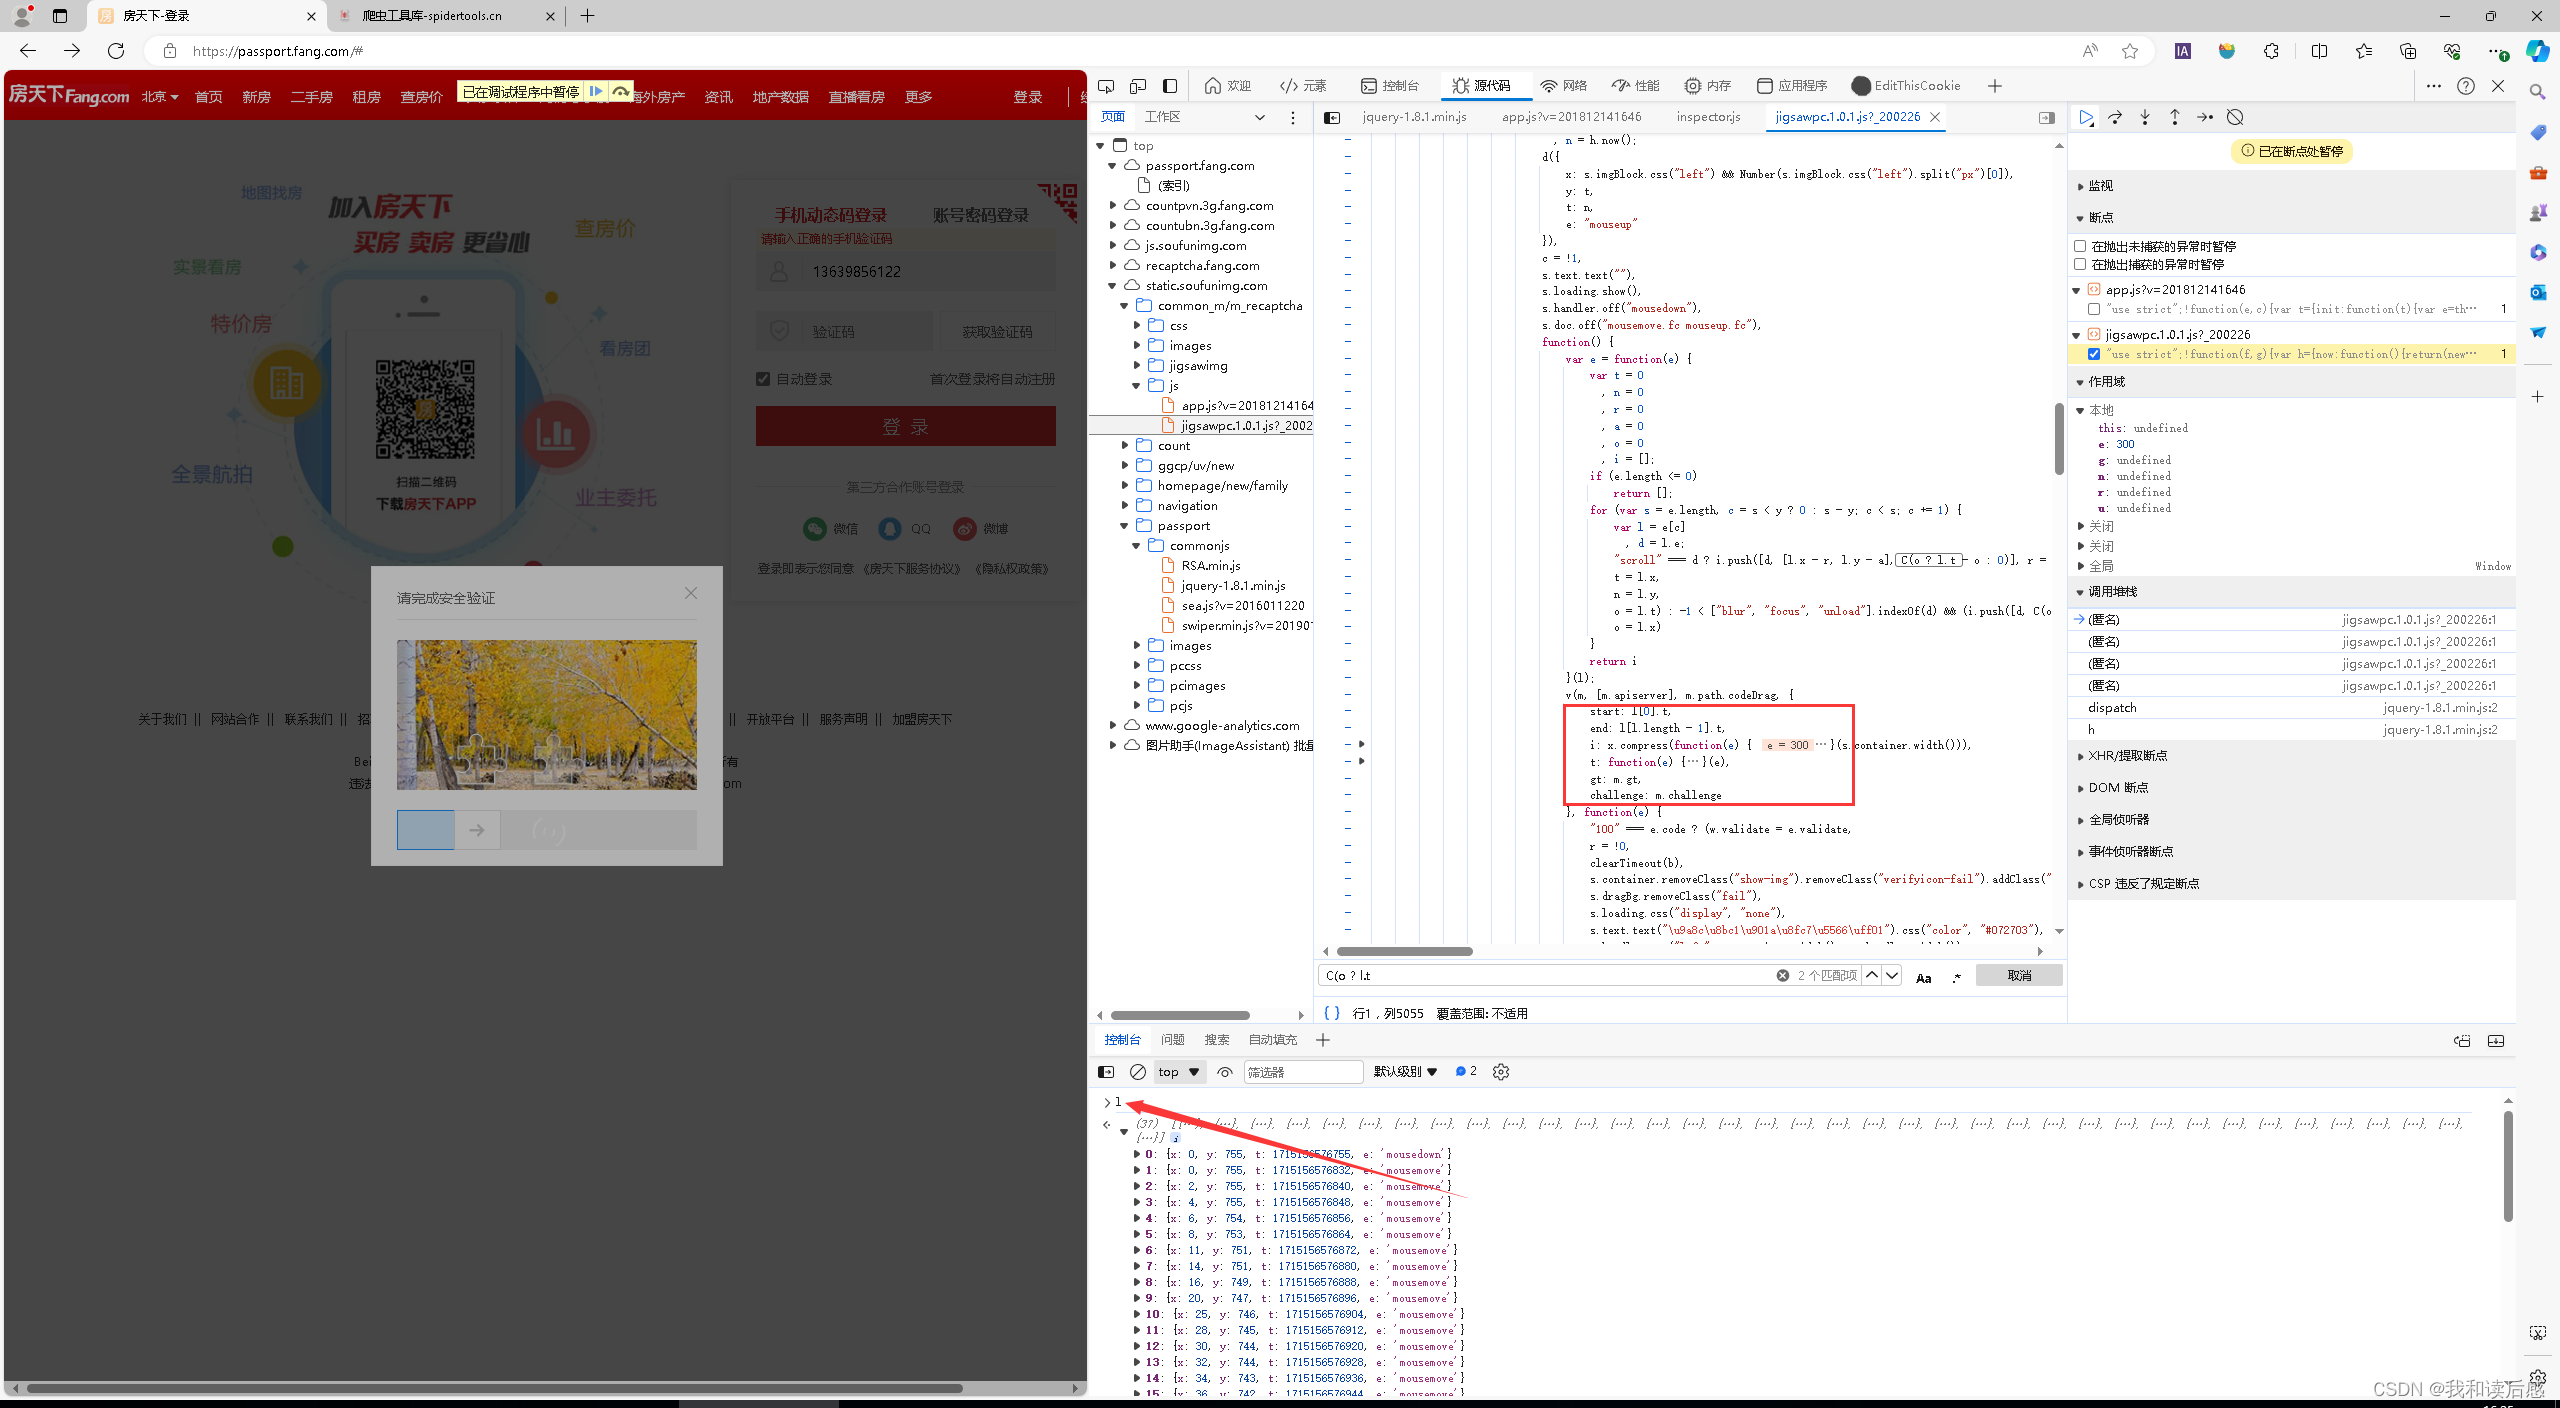
Task: Disable jigsawpc breakpoint checkbox
Action: (x=2094, y=354)
